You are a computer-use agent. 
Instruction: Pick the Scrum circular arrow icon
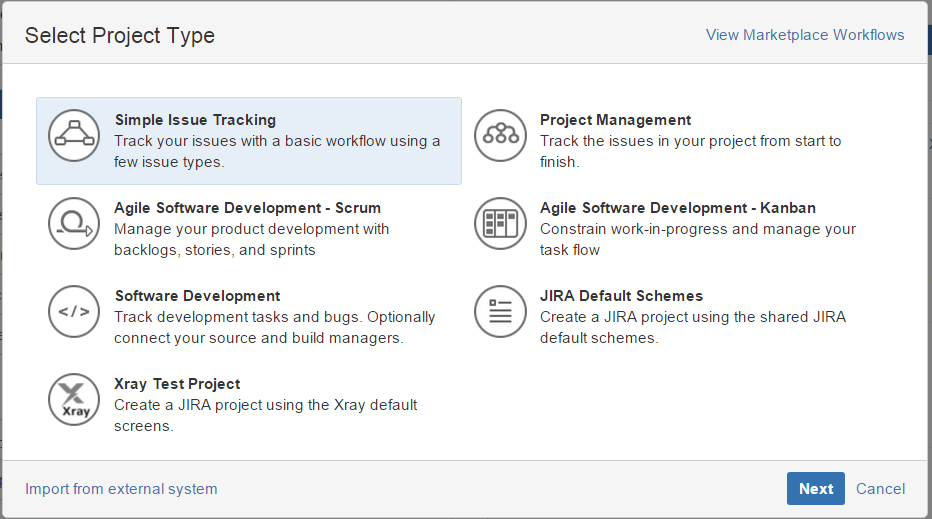[x=74, y=224]
